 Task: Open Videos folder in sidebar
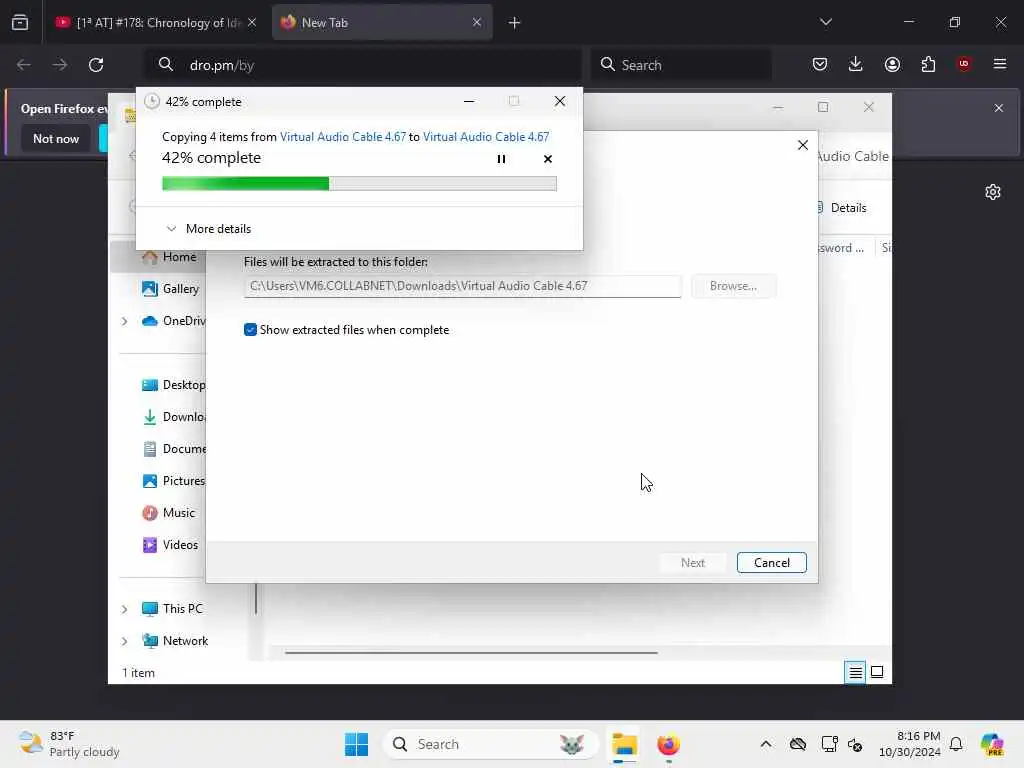coord(170,545)
